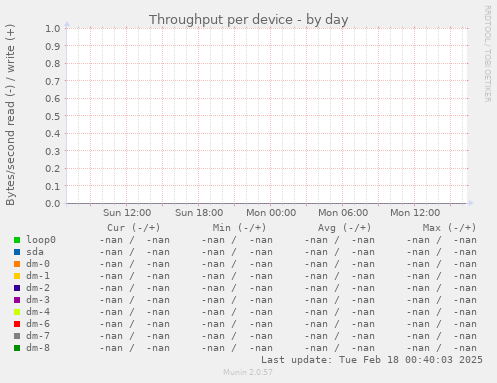Click the sda blue legend swatch

(17, 252)
